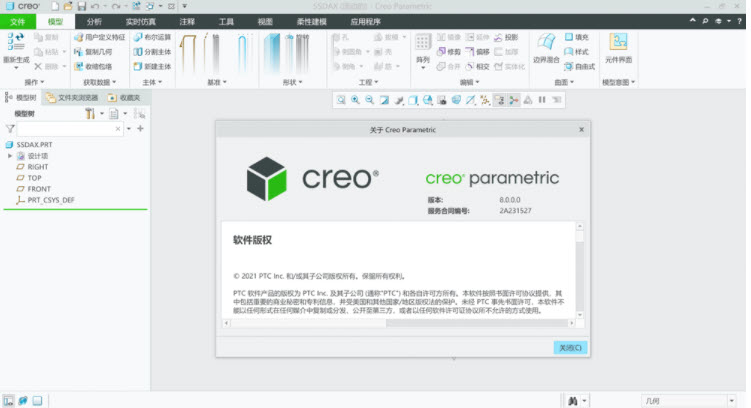Expand the 设计项 tree node
Image resolution: width=751 pixels, height=408 pixels.
click(10, 156)
